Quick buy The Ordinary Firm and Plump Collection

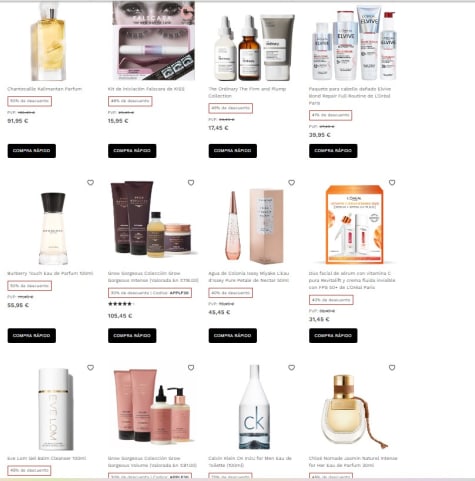(233, 151)
